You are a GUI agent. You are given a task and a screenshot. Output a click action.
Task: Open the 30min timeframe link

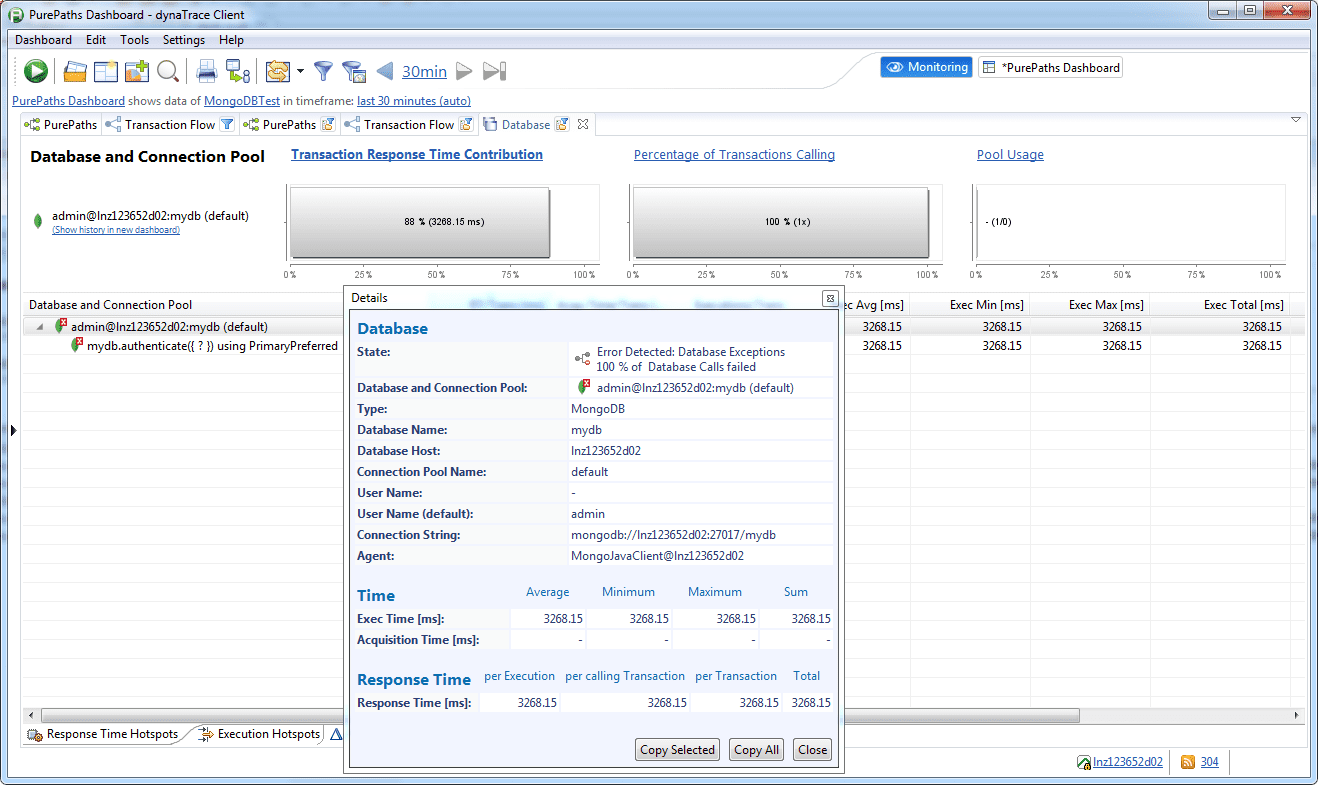424,71
